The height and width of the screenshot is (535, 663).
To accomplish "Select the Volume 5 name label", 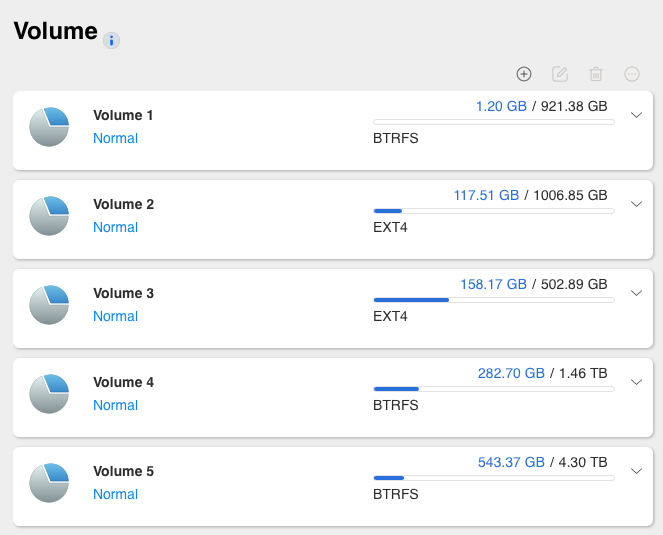I will [123, 471].
